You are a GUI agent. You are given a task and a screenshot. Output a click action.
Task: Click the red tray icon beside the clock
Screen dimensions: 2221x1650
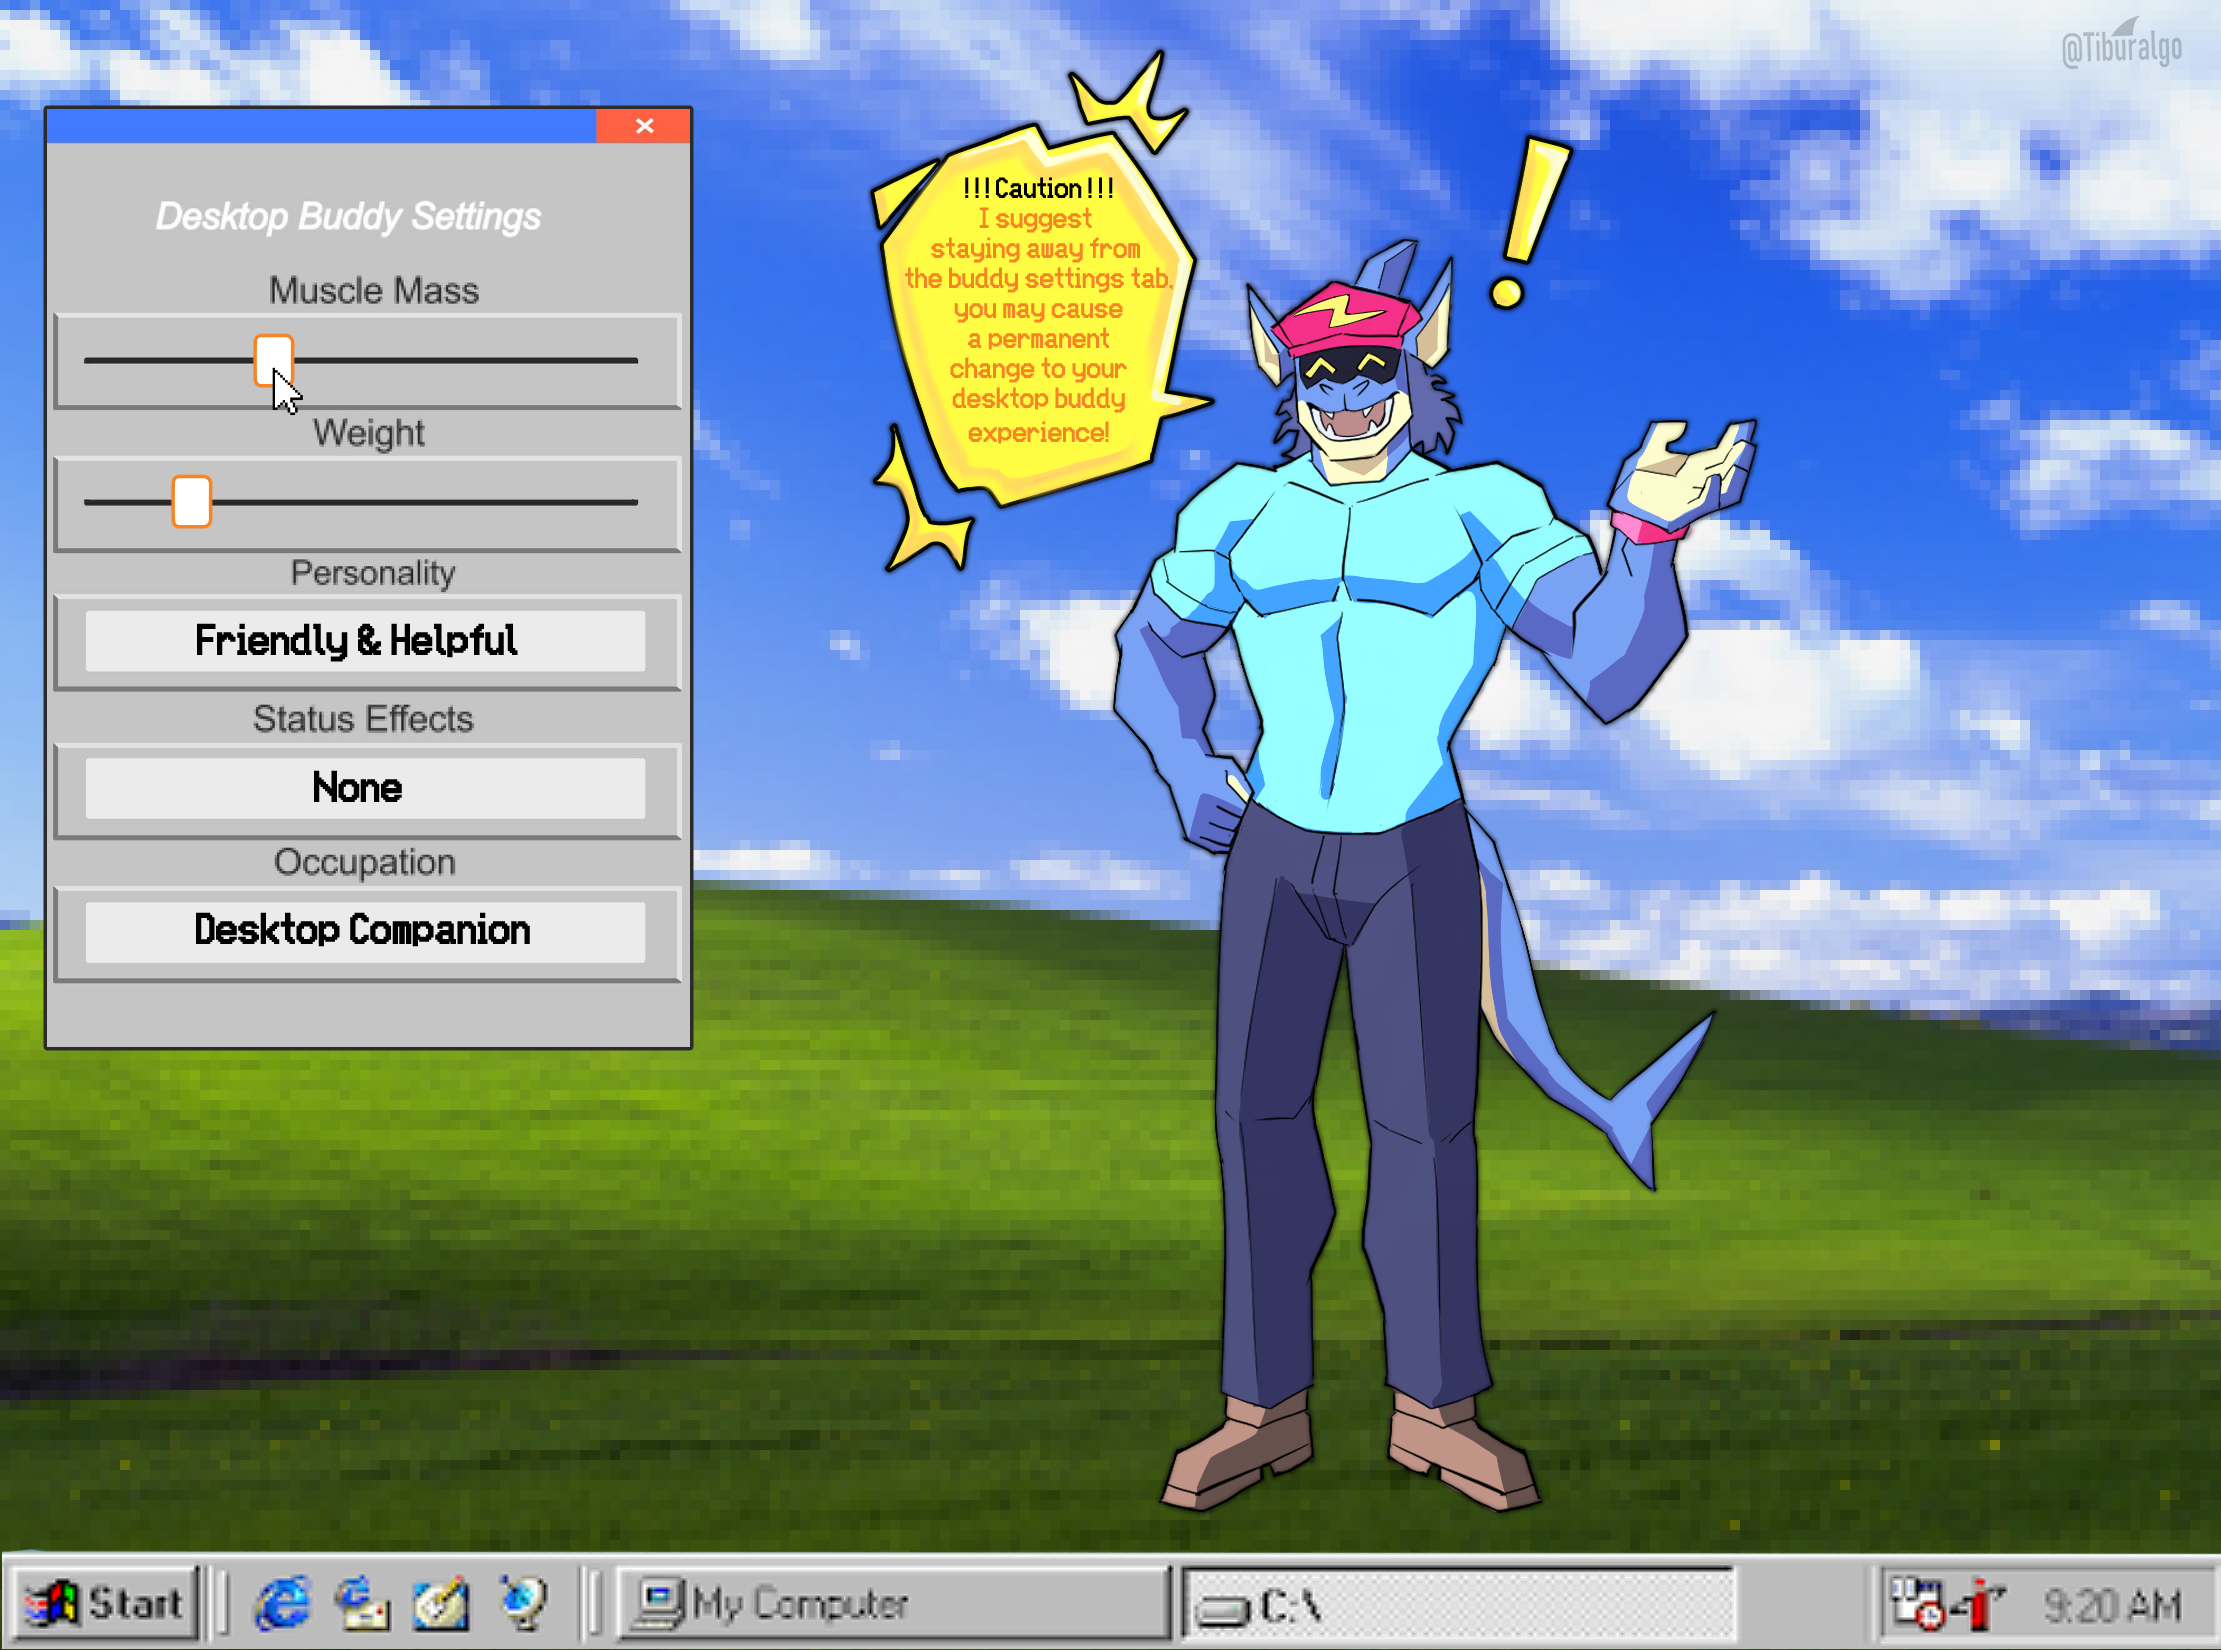point(1978,1603)
